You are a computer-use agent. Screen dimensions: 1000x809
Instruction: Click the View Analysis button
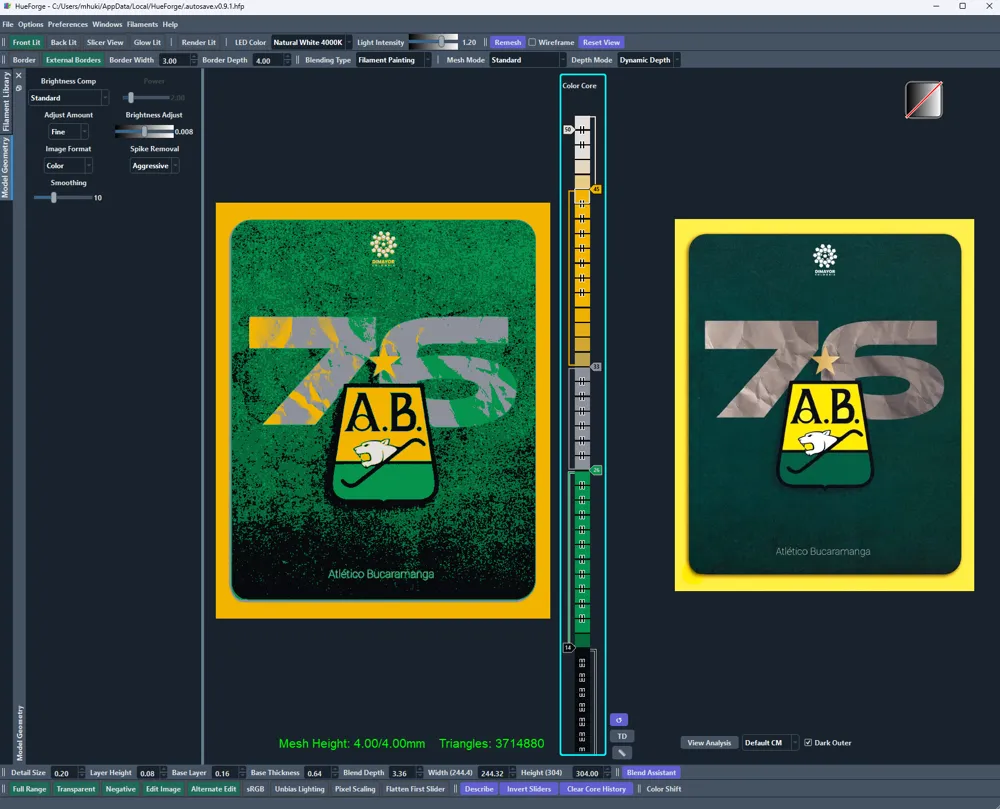pyautogui.click(x=709, y=743)
